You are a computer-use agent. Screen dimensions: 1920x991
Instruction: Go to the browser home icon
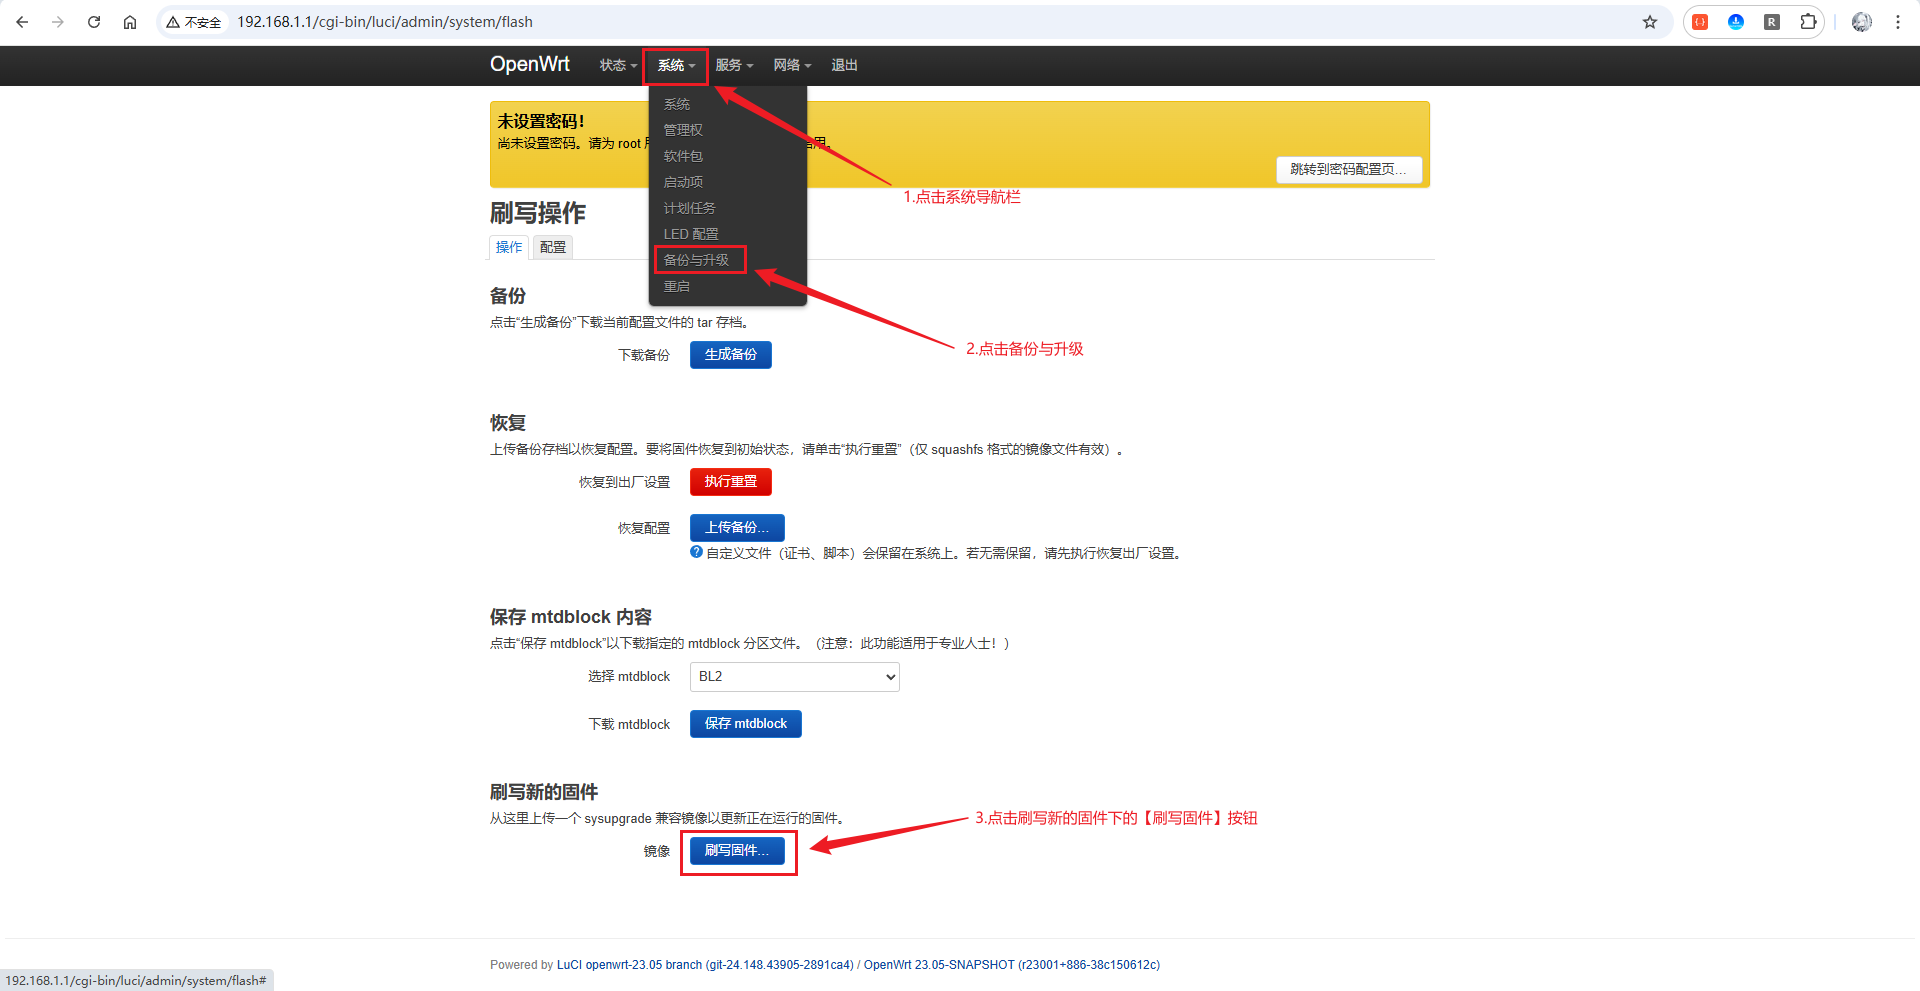pos(130,22)
